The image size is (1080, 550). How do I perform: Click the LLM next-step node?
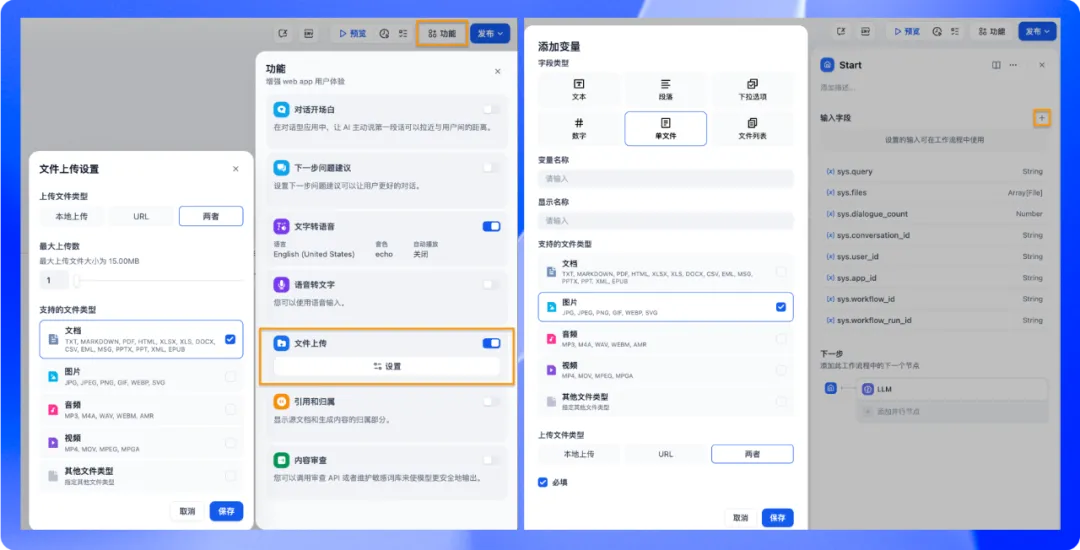[x=953, y=389]
